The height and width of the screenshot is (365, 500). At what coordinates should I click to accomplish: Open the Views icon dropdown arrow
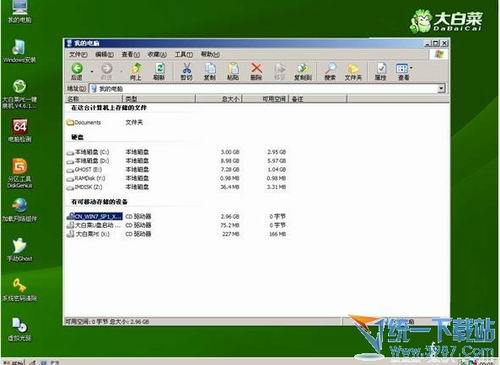pos(411,68)
